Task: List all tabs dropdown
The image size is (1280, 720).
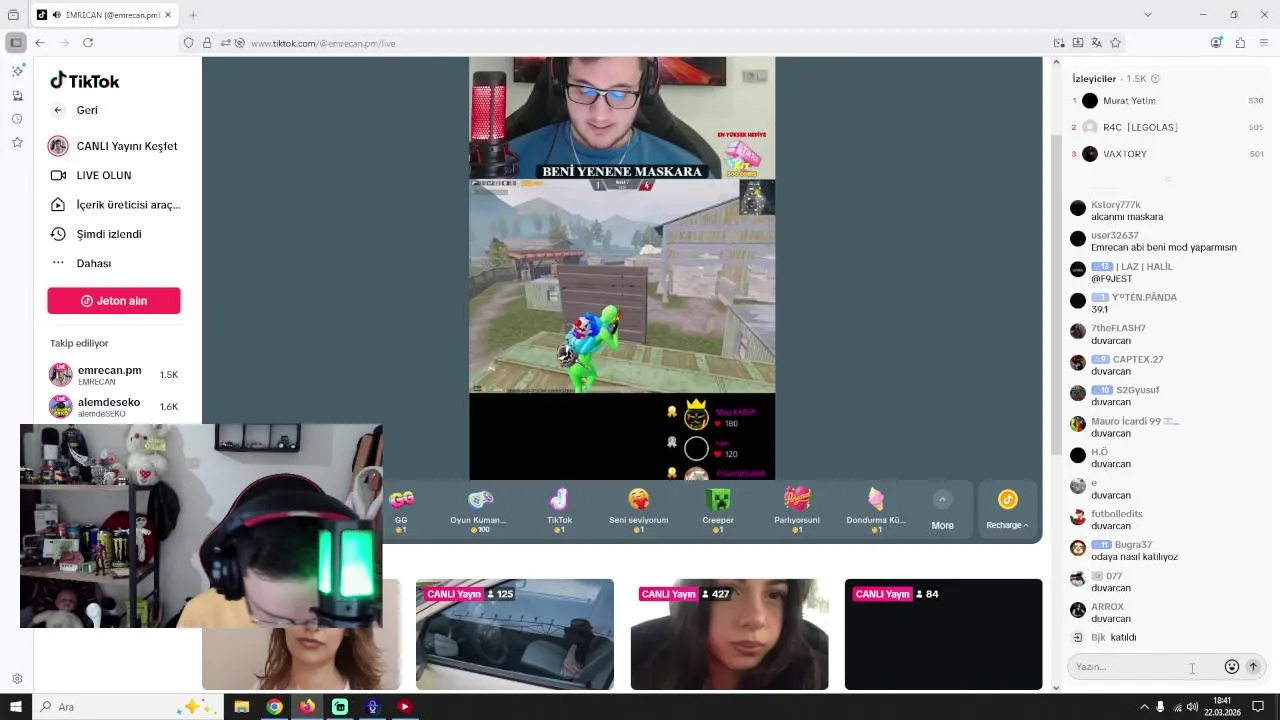Action: [x=1147, y=15]
